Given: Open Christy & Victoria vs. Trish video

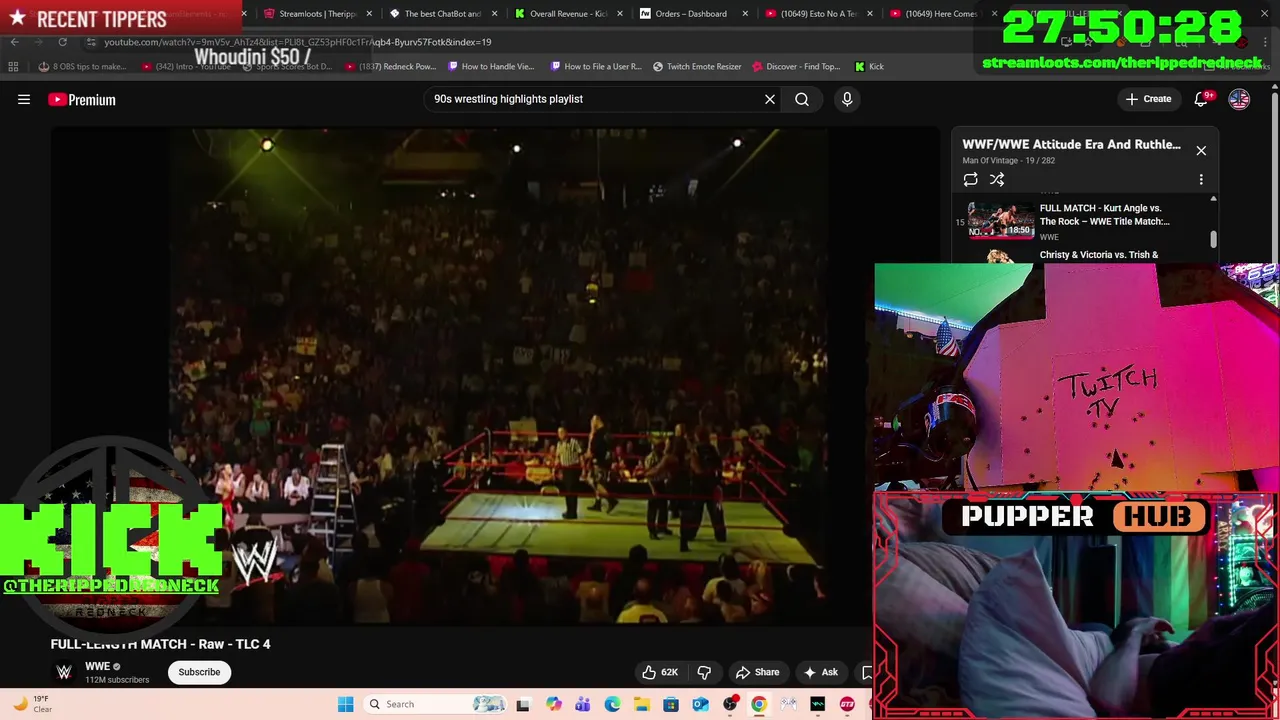Looking at the screenshot, I should [1098, 255].
